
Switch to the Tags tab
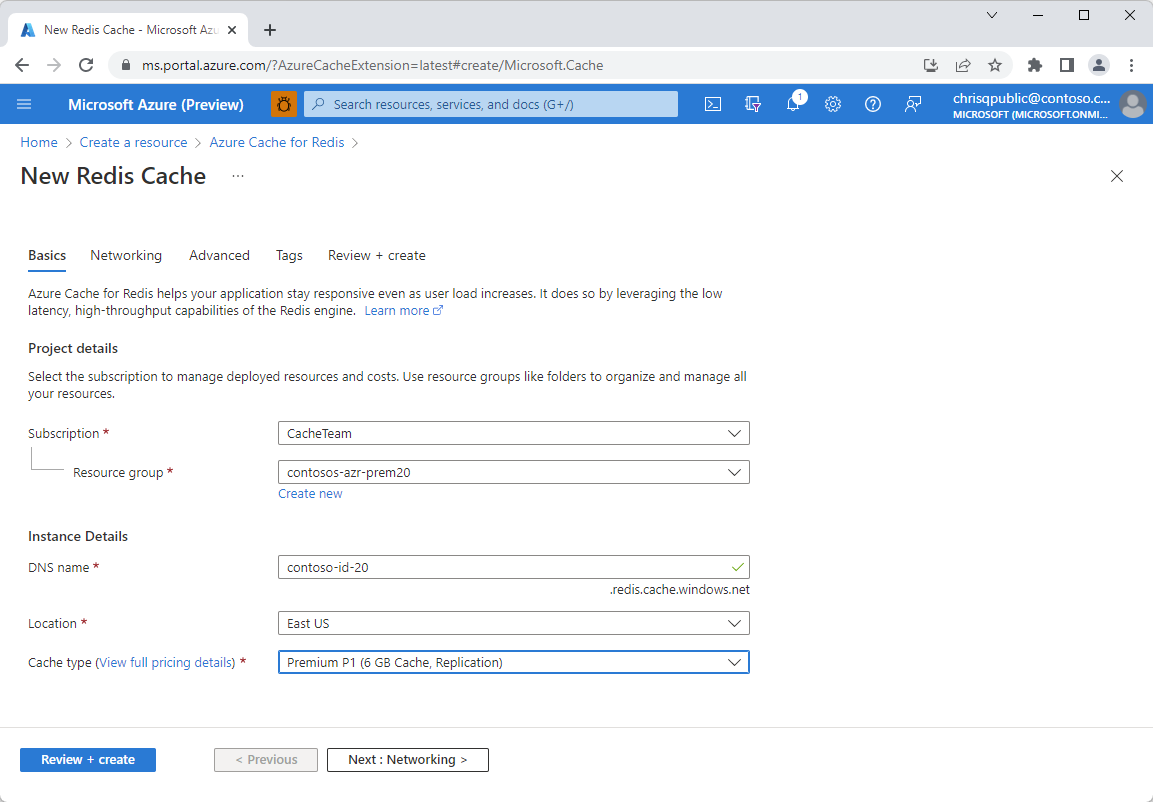(x=289, y=255)
